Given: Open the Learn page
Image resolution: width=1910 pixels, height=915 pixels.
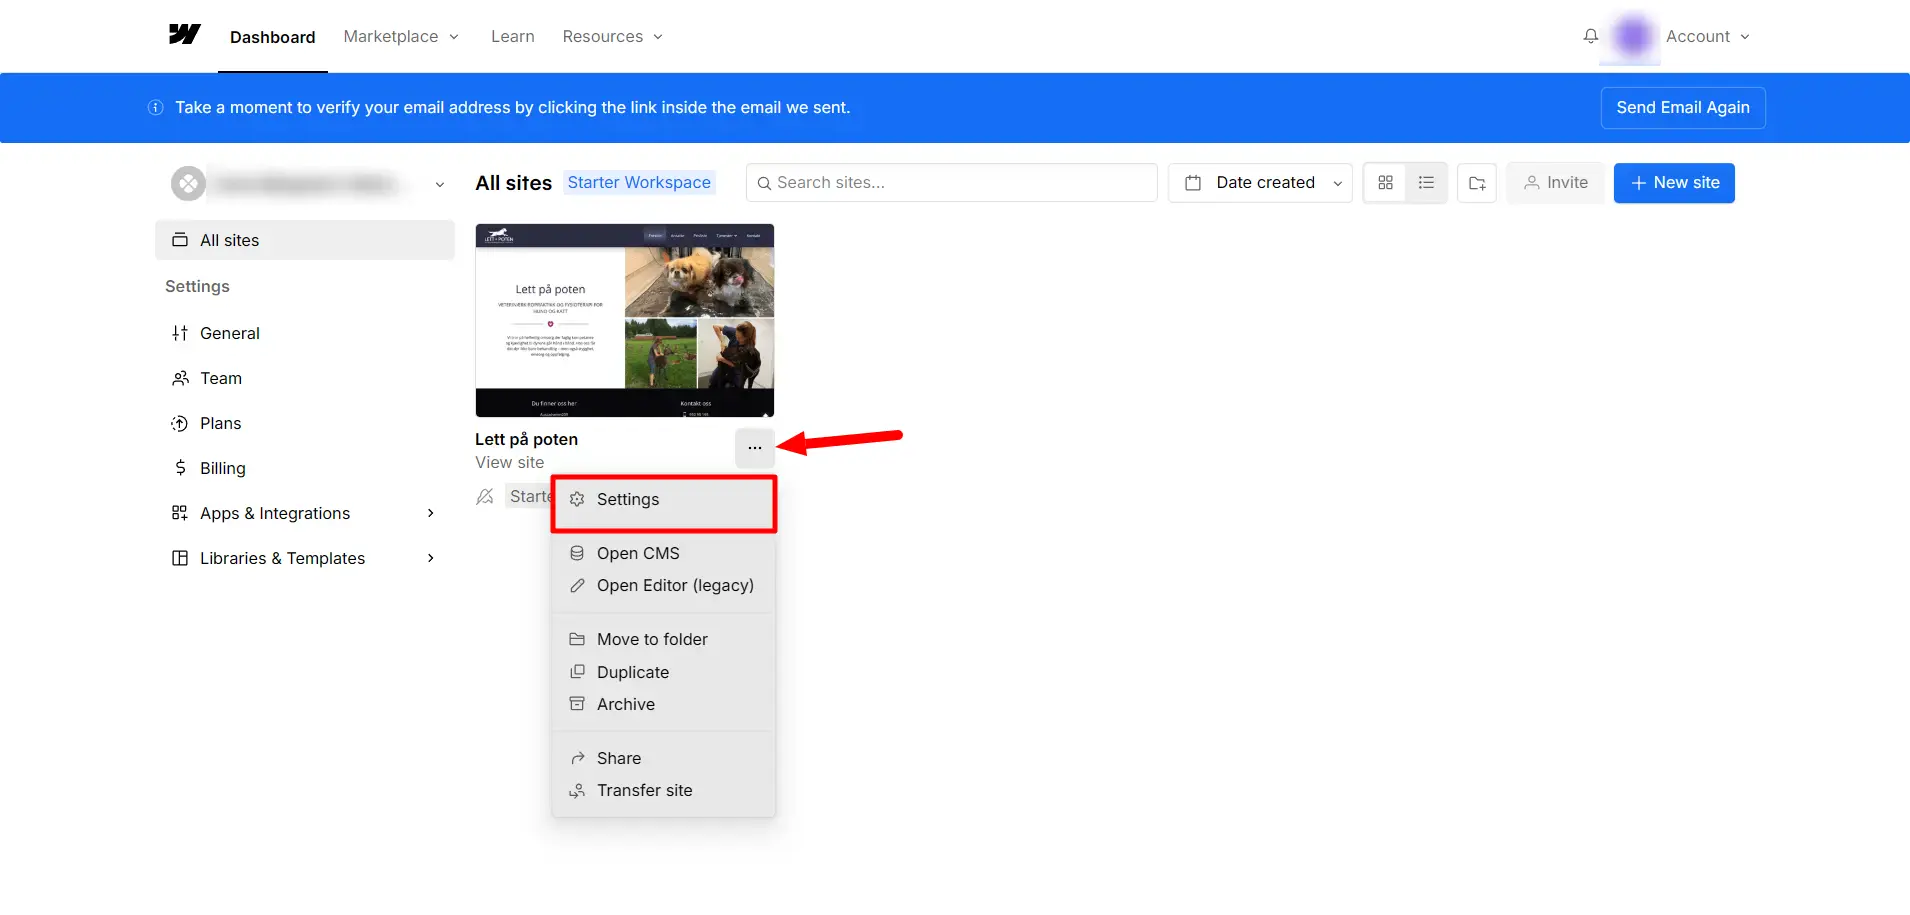Looking at the screenshot, I should [x=513, y=36].
